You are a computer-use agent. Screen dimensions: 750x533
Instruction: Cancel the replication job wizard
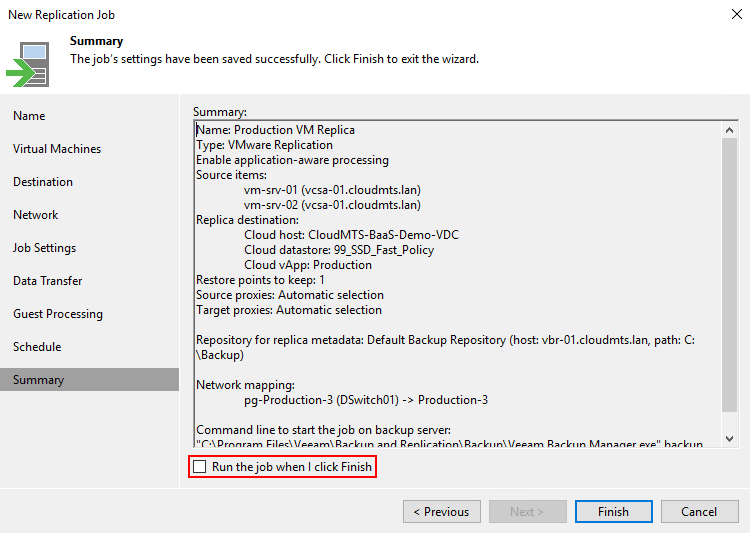coord(699,512)
